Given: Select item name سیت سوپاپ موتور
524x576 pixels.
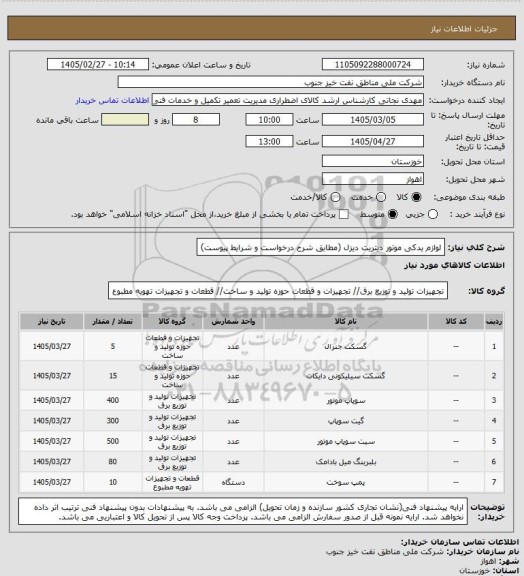Looking at the screenshot, I should click(x=346, y=441).
